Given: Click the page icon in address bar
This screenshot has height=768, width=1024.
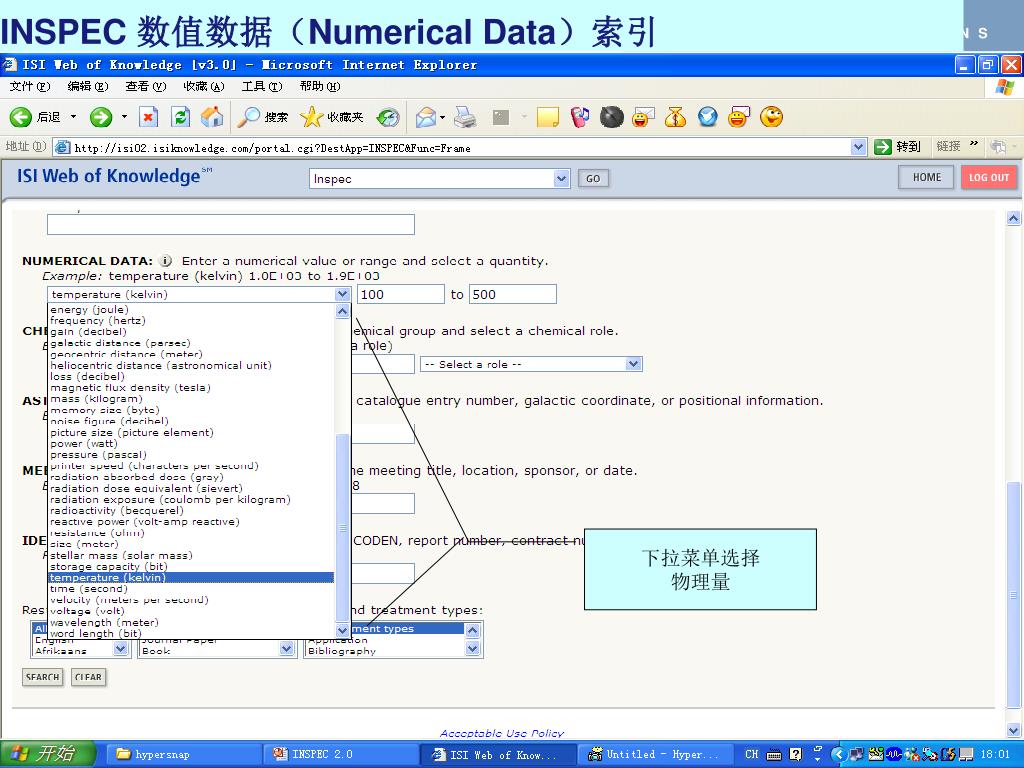Looking at the screenshot, I should 62,148.
